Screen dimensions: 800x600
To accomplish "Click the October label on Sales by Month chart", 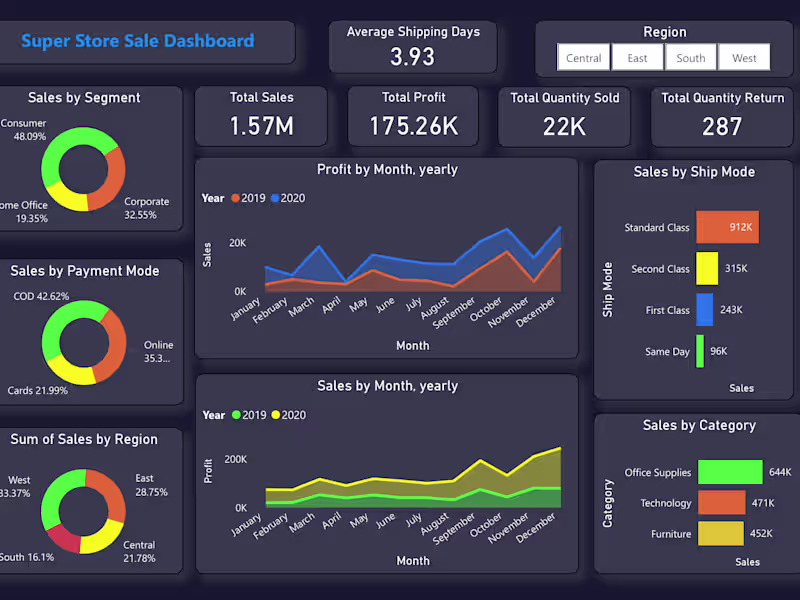I will click(486, 525).
